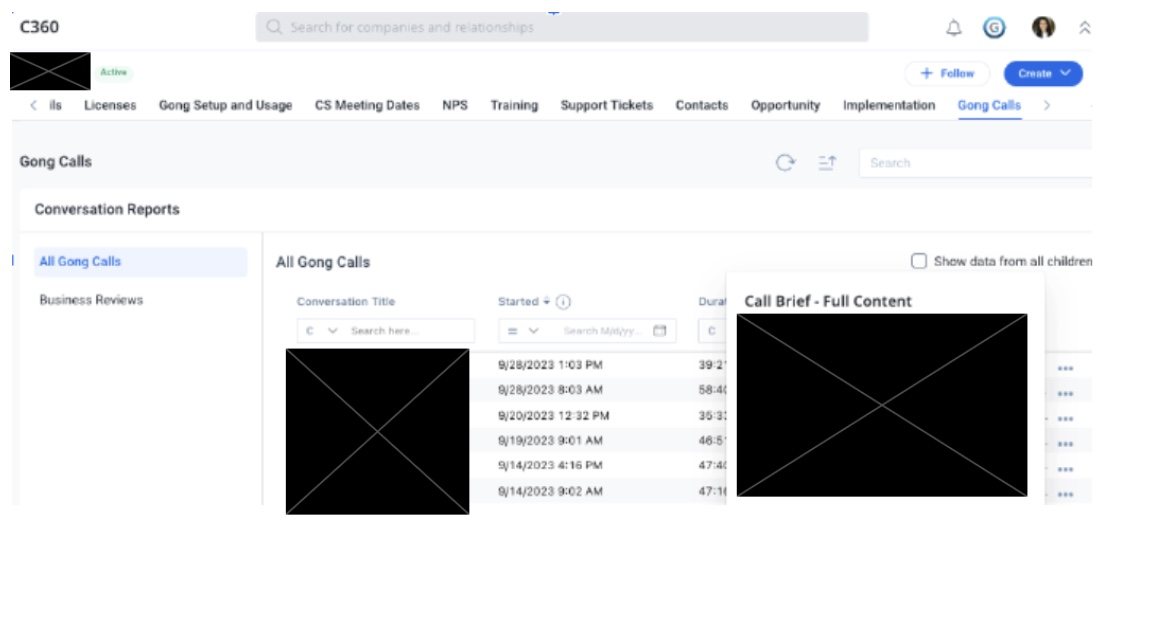Focus the companies and relationships search field

tap(562, 27)
